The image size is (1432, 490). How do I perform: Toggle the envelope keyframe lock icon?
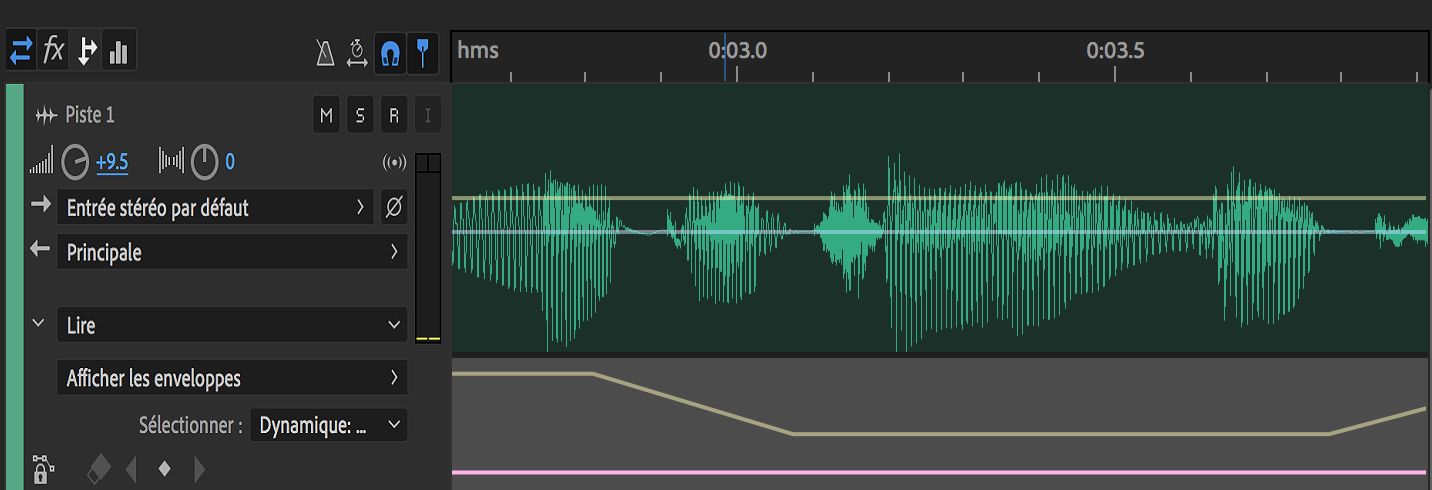tap(41, 469)
